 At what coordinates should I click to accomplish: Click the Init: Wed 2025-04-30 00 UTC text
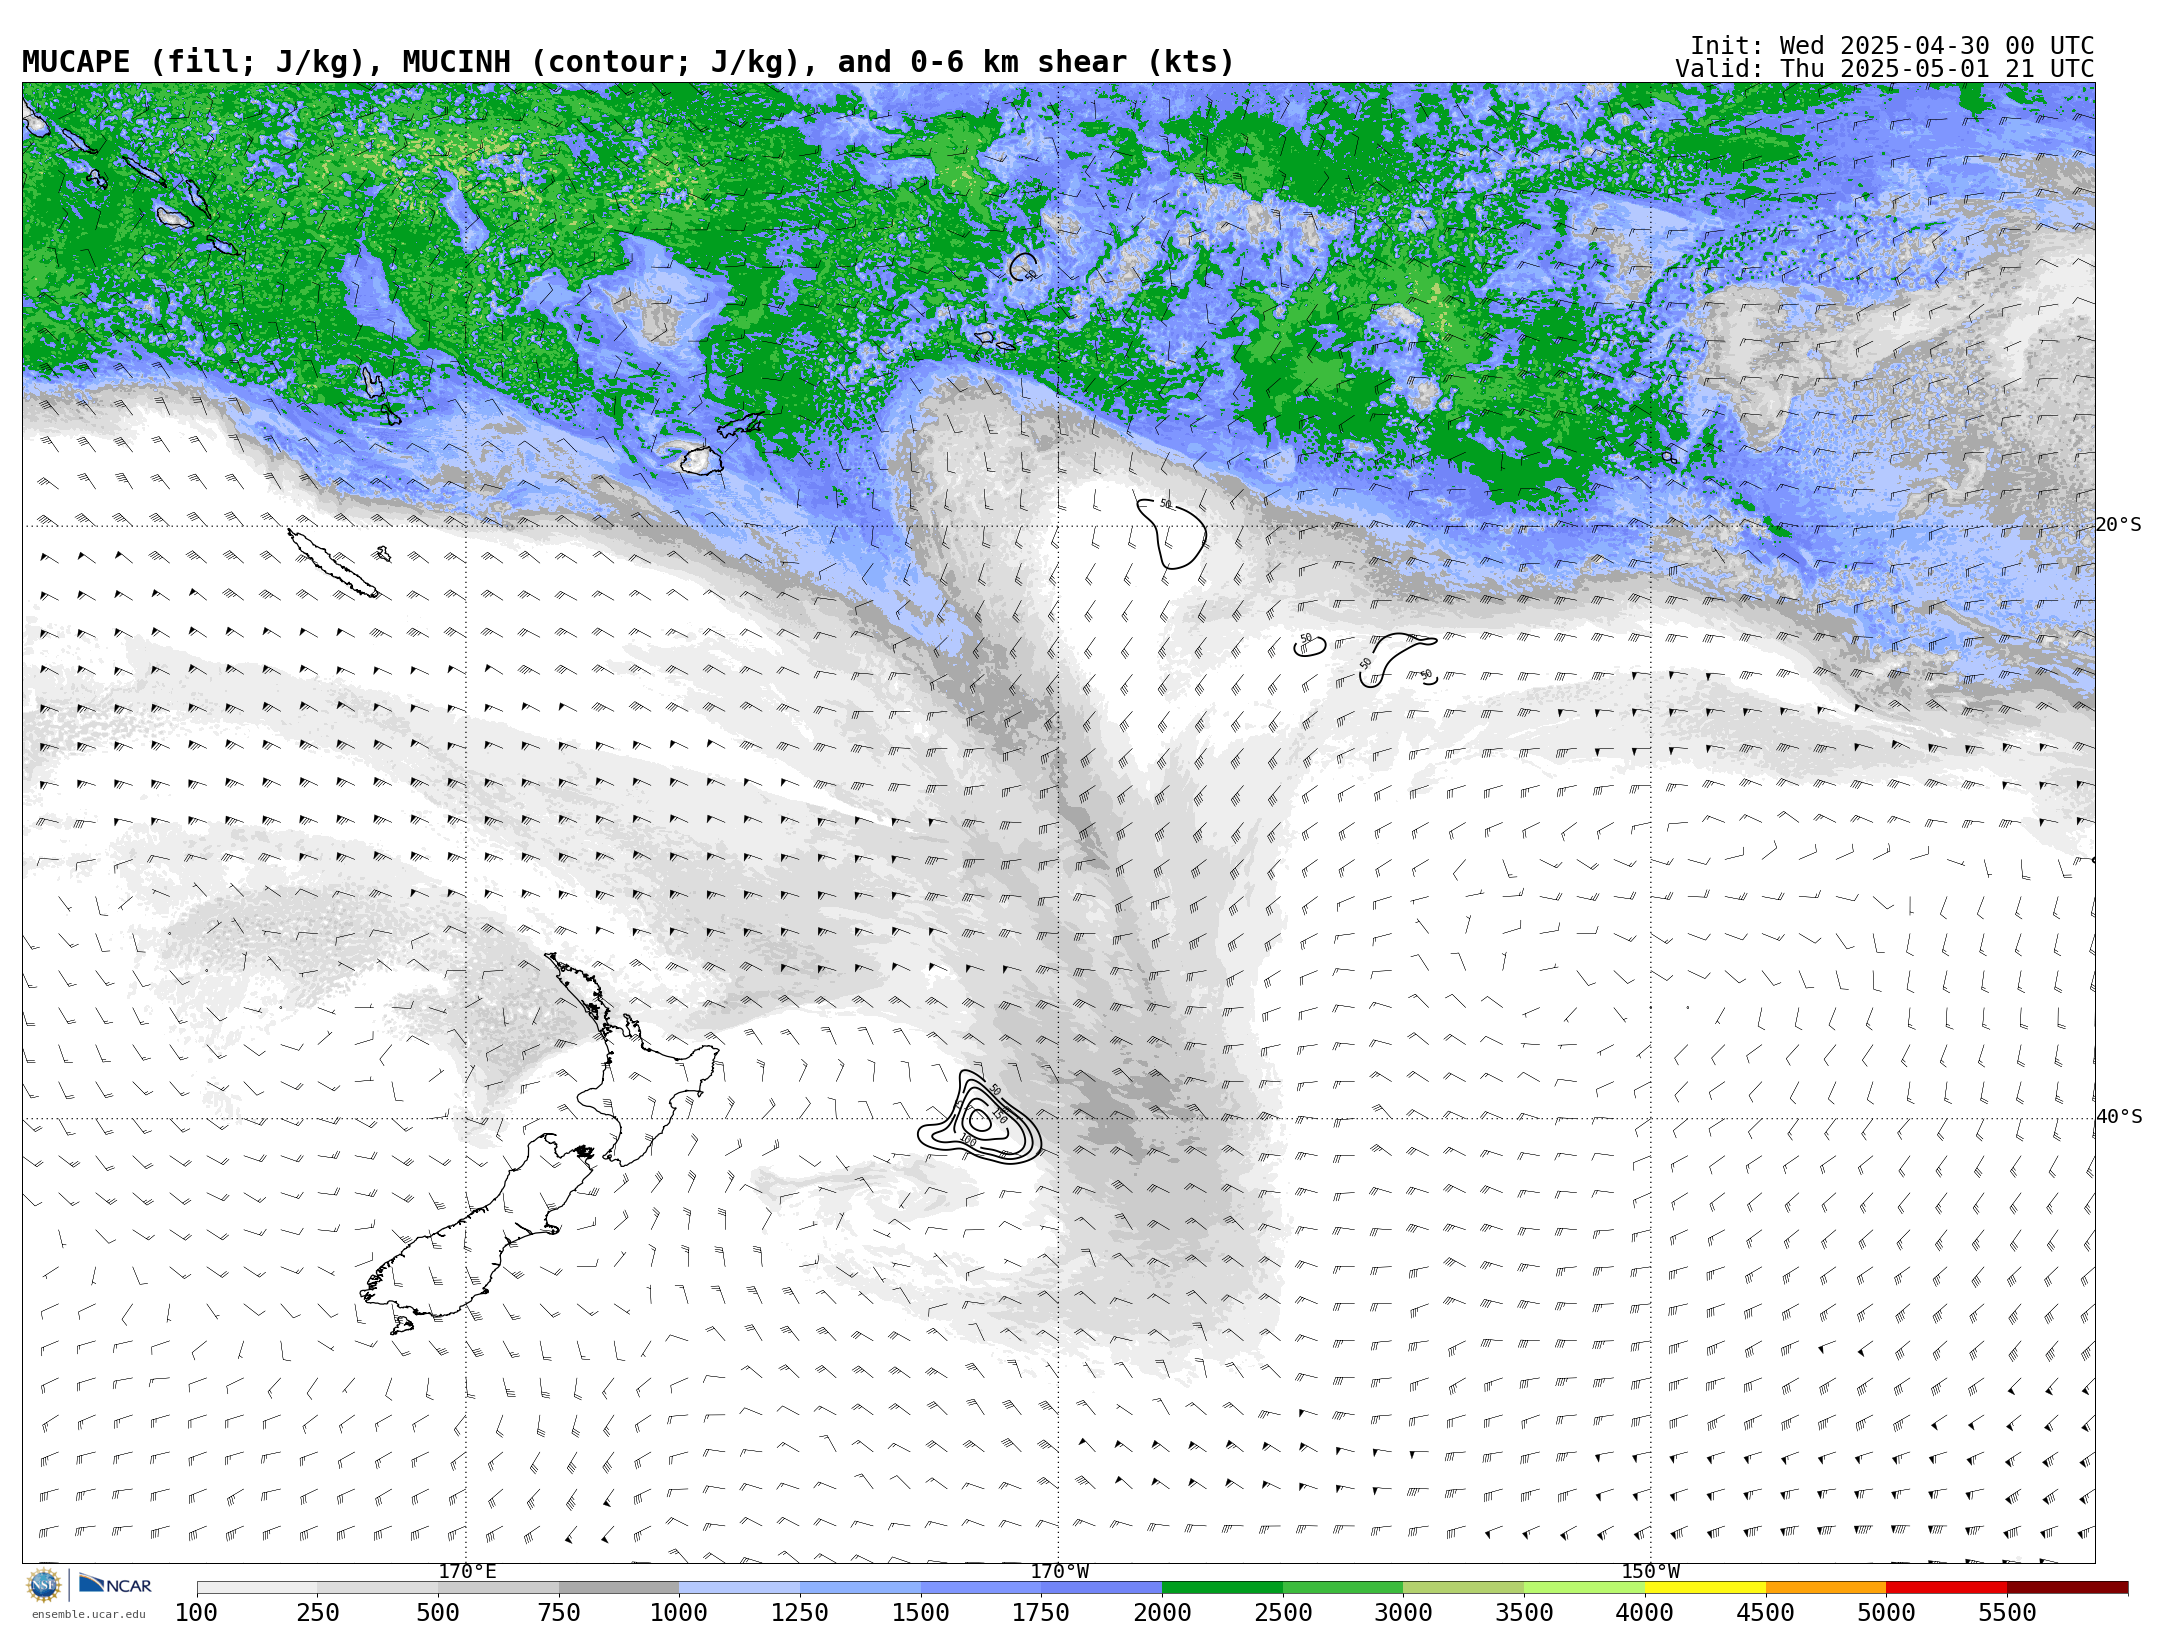pos(1891,46)
